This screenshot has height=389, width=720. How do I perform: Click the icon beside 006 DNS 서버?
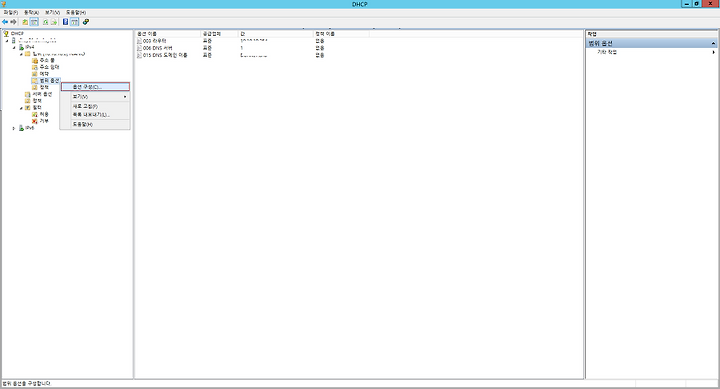point(139,48)
